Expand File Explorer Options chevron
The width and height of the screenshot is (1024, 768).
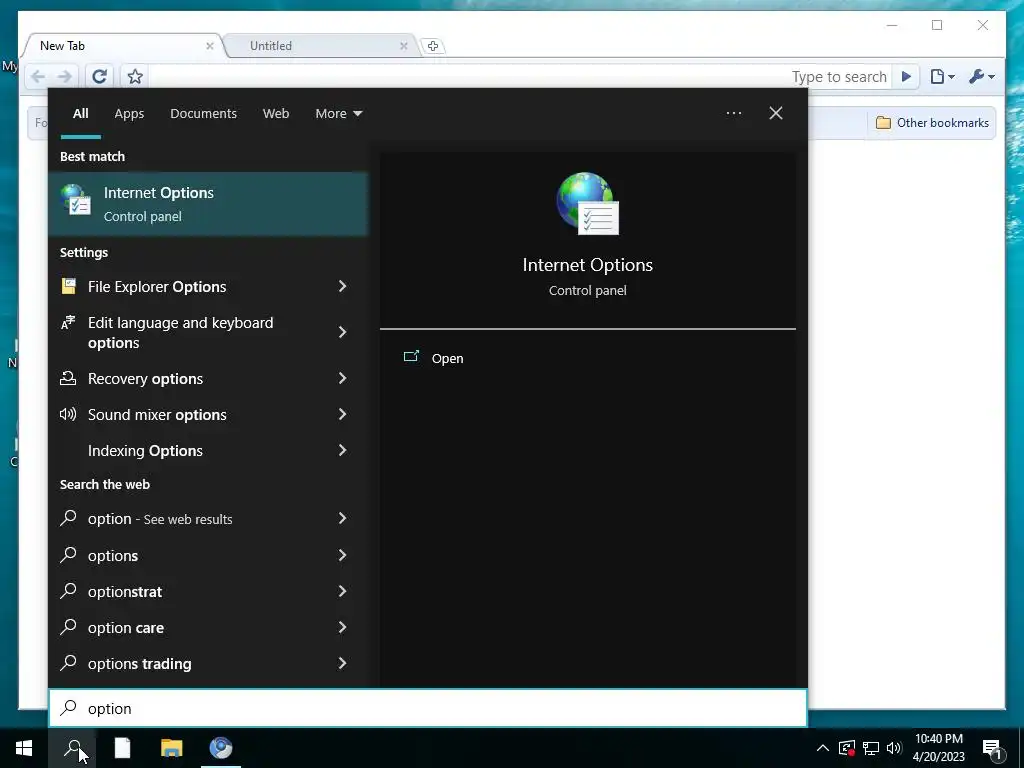[x=342, y=286]
